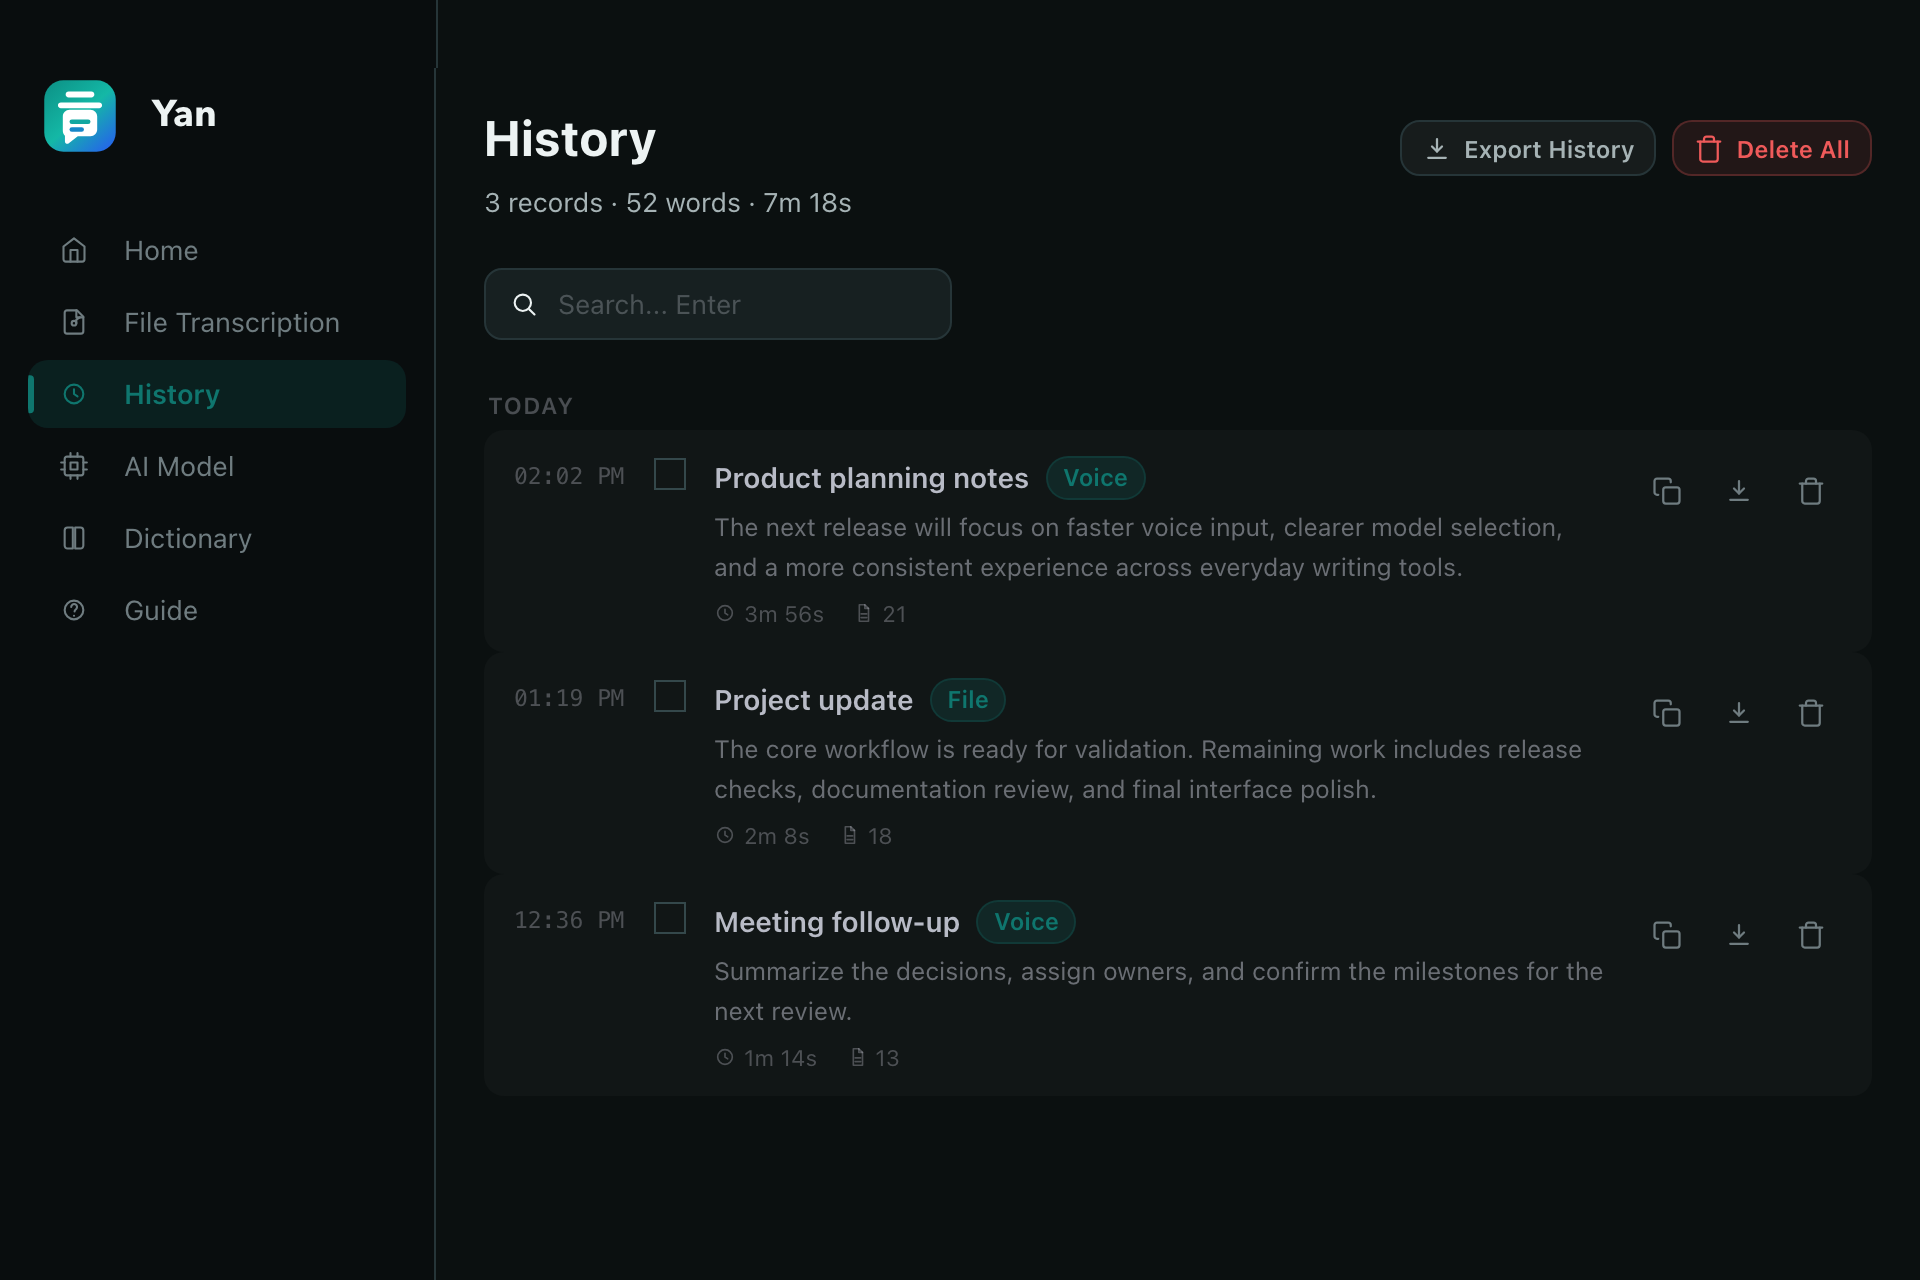Delete the Project update record

(x=1811, y=713)
